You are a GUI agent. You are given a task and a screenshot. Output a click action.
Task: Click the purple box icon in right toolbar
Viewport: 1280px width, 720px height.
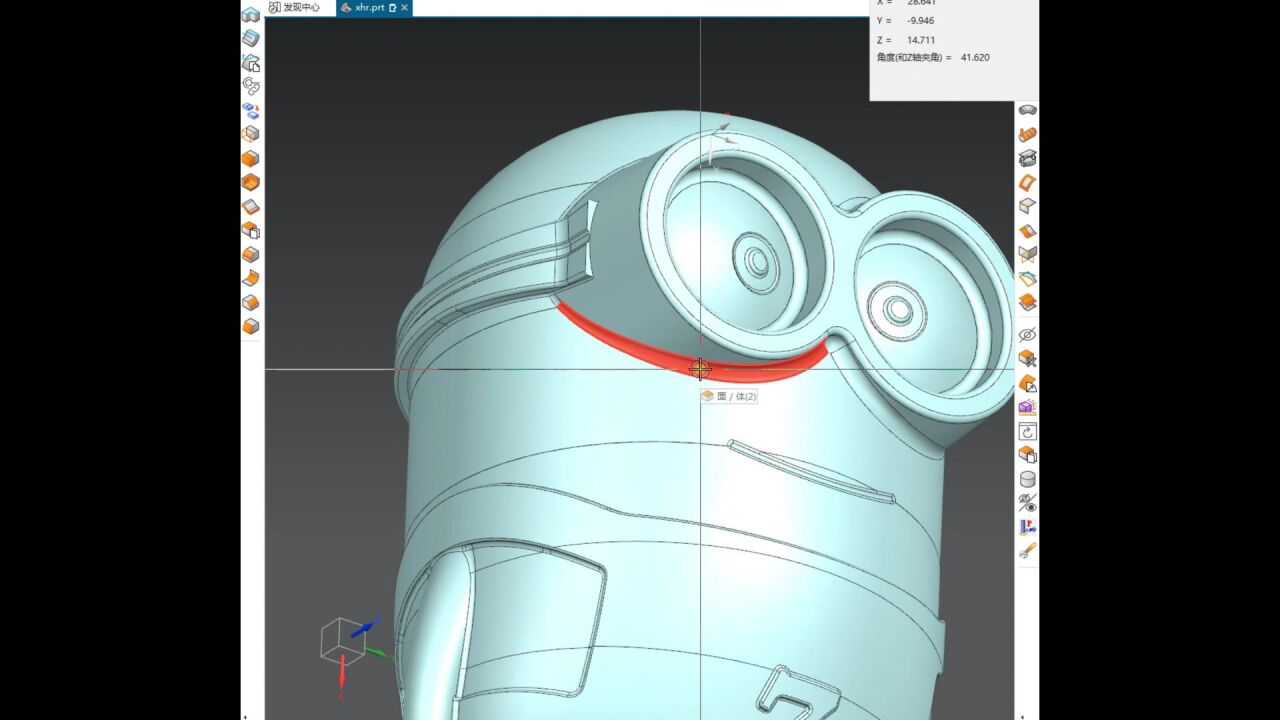[x=1027, y=407]
